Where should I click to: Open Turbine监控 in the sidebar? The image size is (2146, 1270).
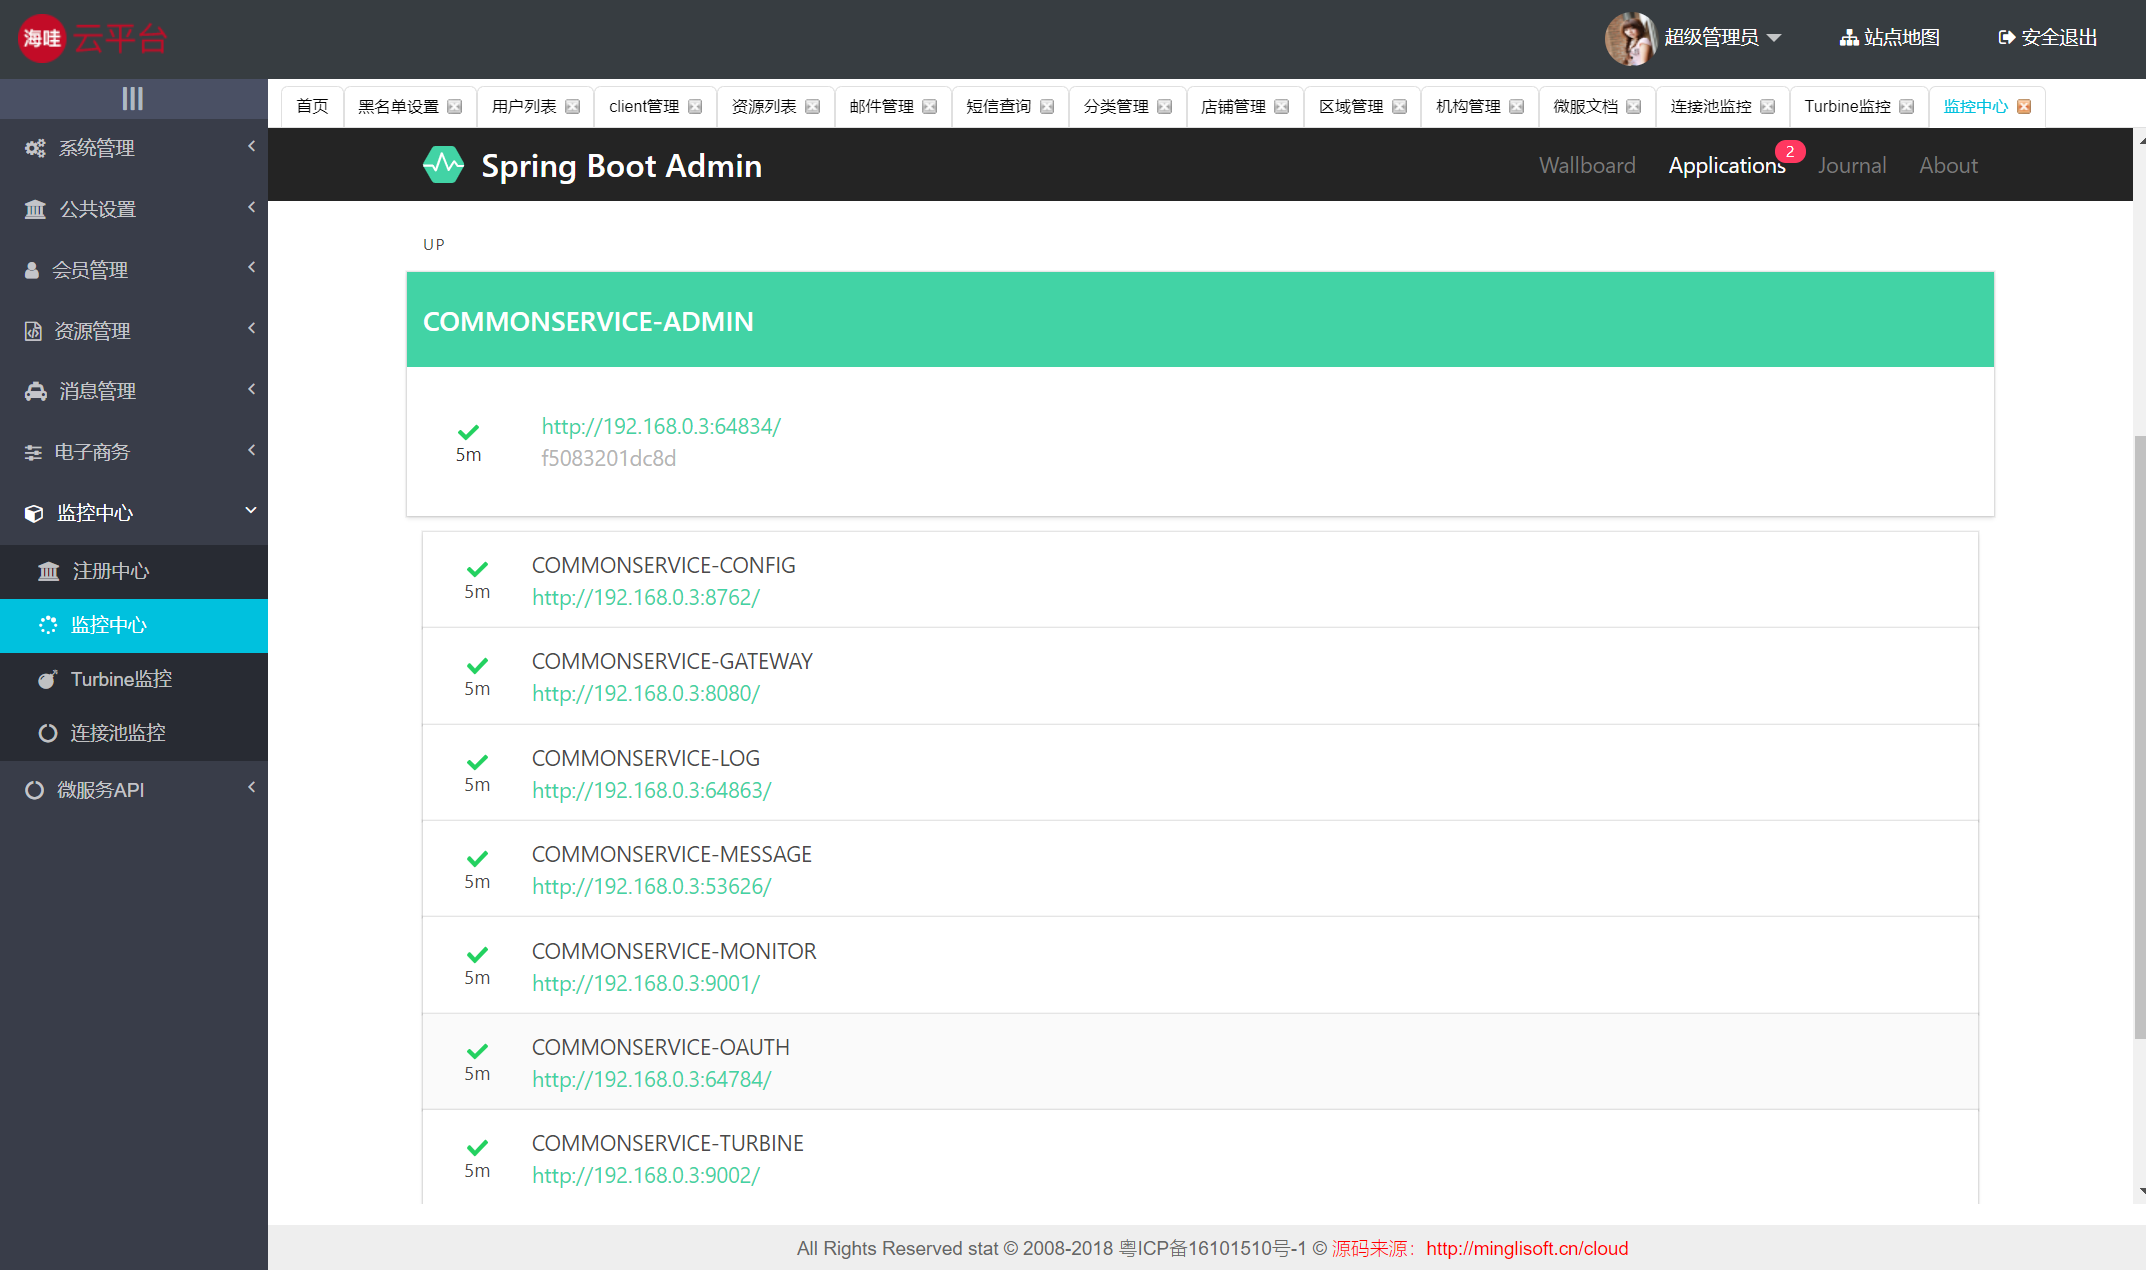click(x=121, y=679)
